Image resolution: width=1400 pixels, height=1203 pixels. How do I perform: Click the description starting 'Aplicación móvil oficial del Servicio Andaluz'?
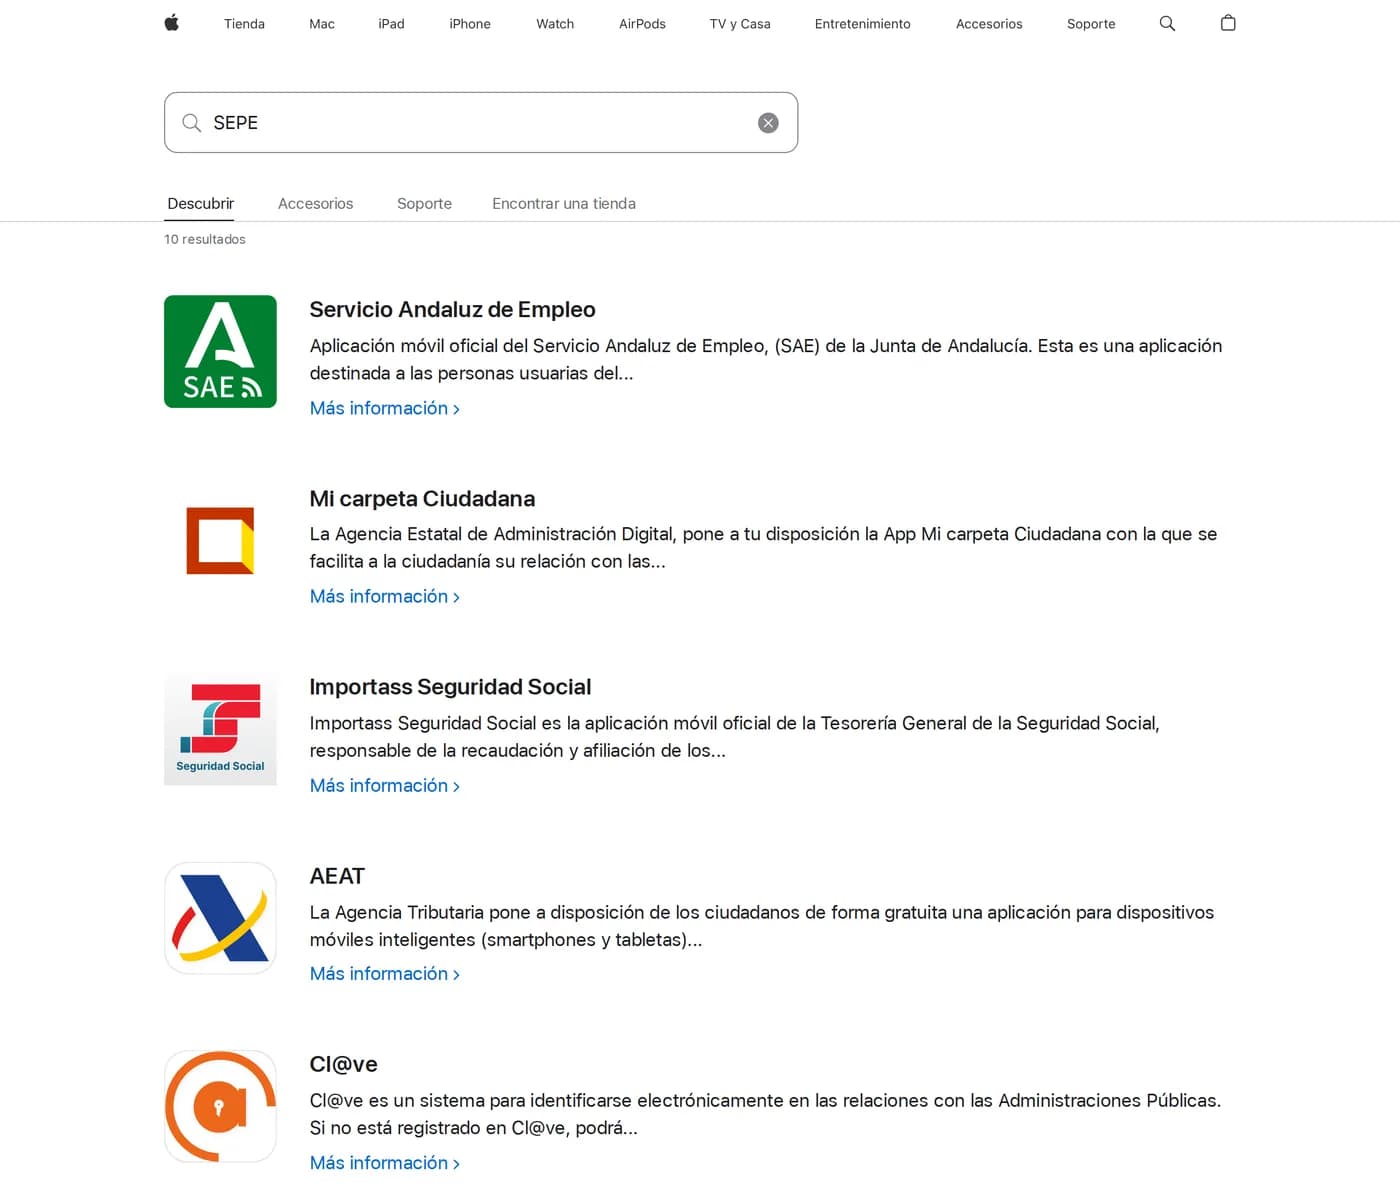(x=766, y=359)
